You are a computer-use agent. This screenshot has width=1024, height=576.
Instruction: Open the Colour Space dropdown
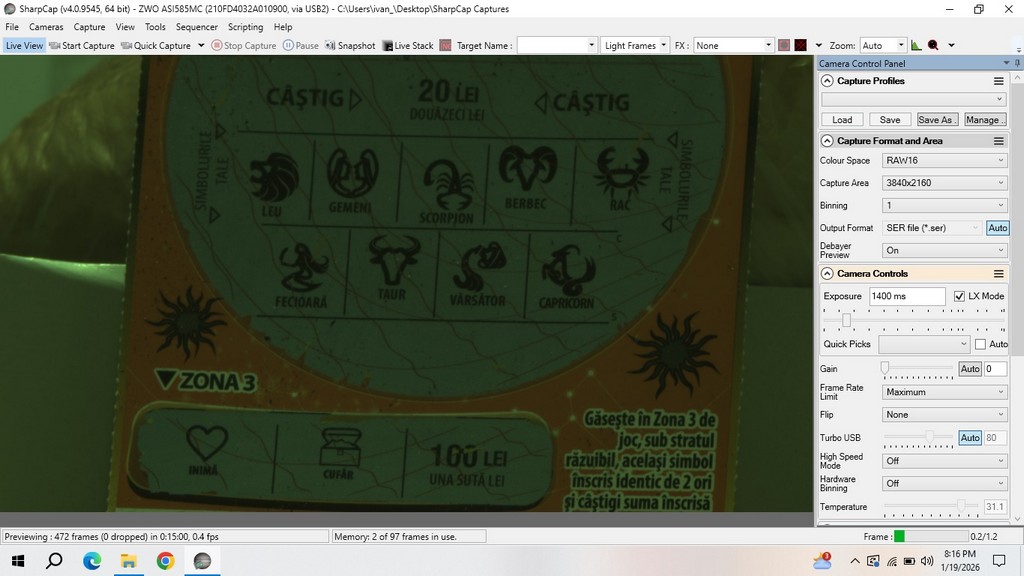943,160
